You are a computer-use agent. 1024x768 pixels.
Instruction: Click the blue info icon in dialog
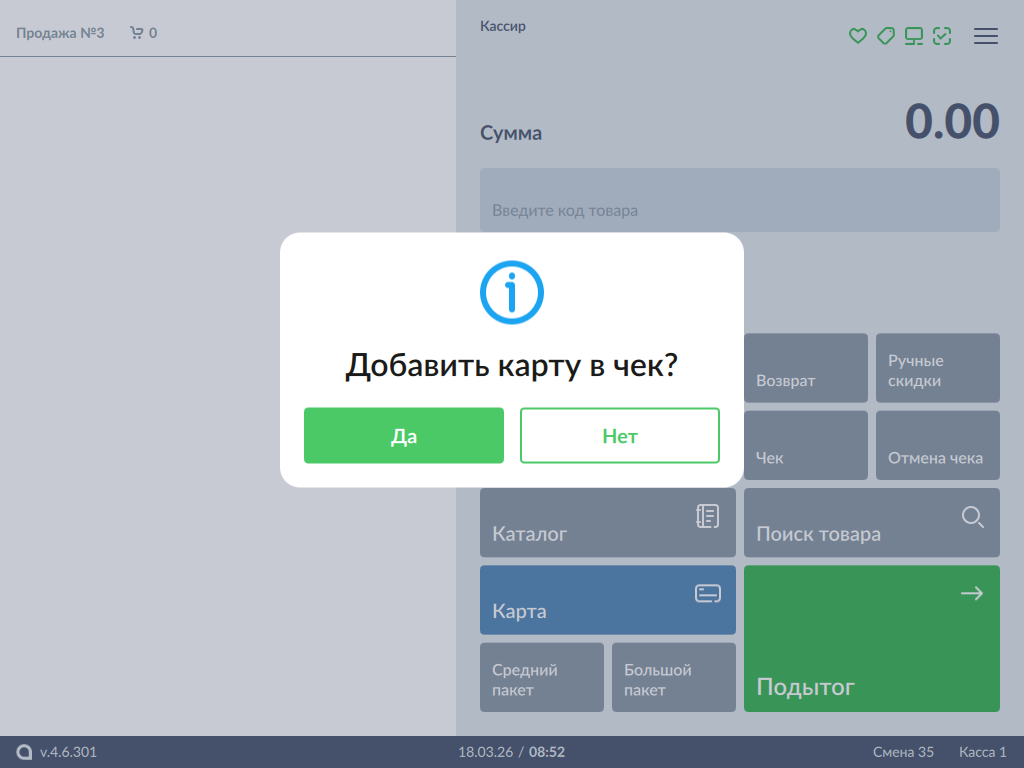point(511,292)
